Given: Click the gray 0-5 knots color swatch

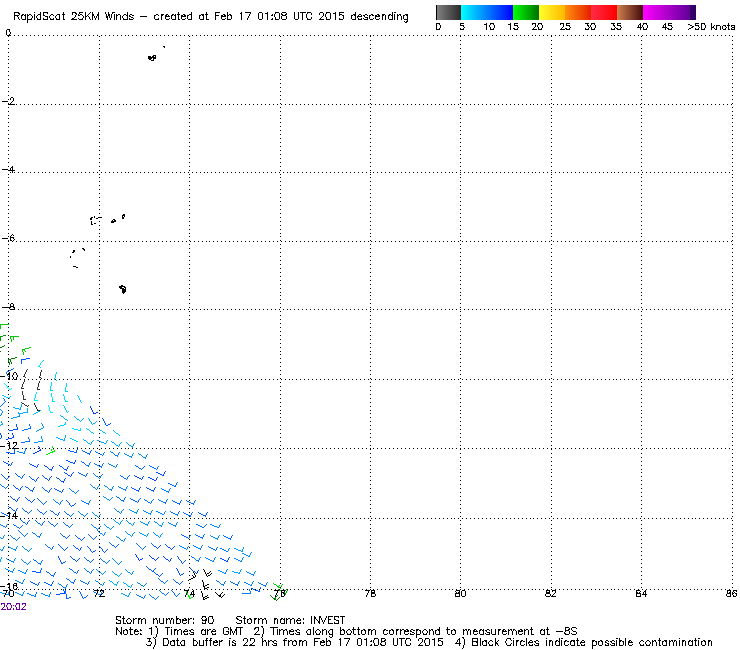Looking at the screenshot, I should coord(448,12).
